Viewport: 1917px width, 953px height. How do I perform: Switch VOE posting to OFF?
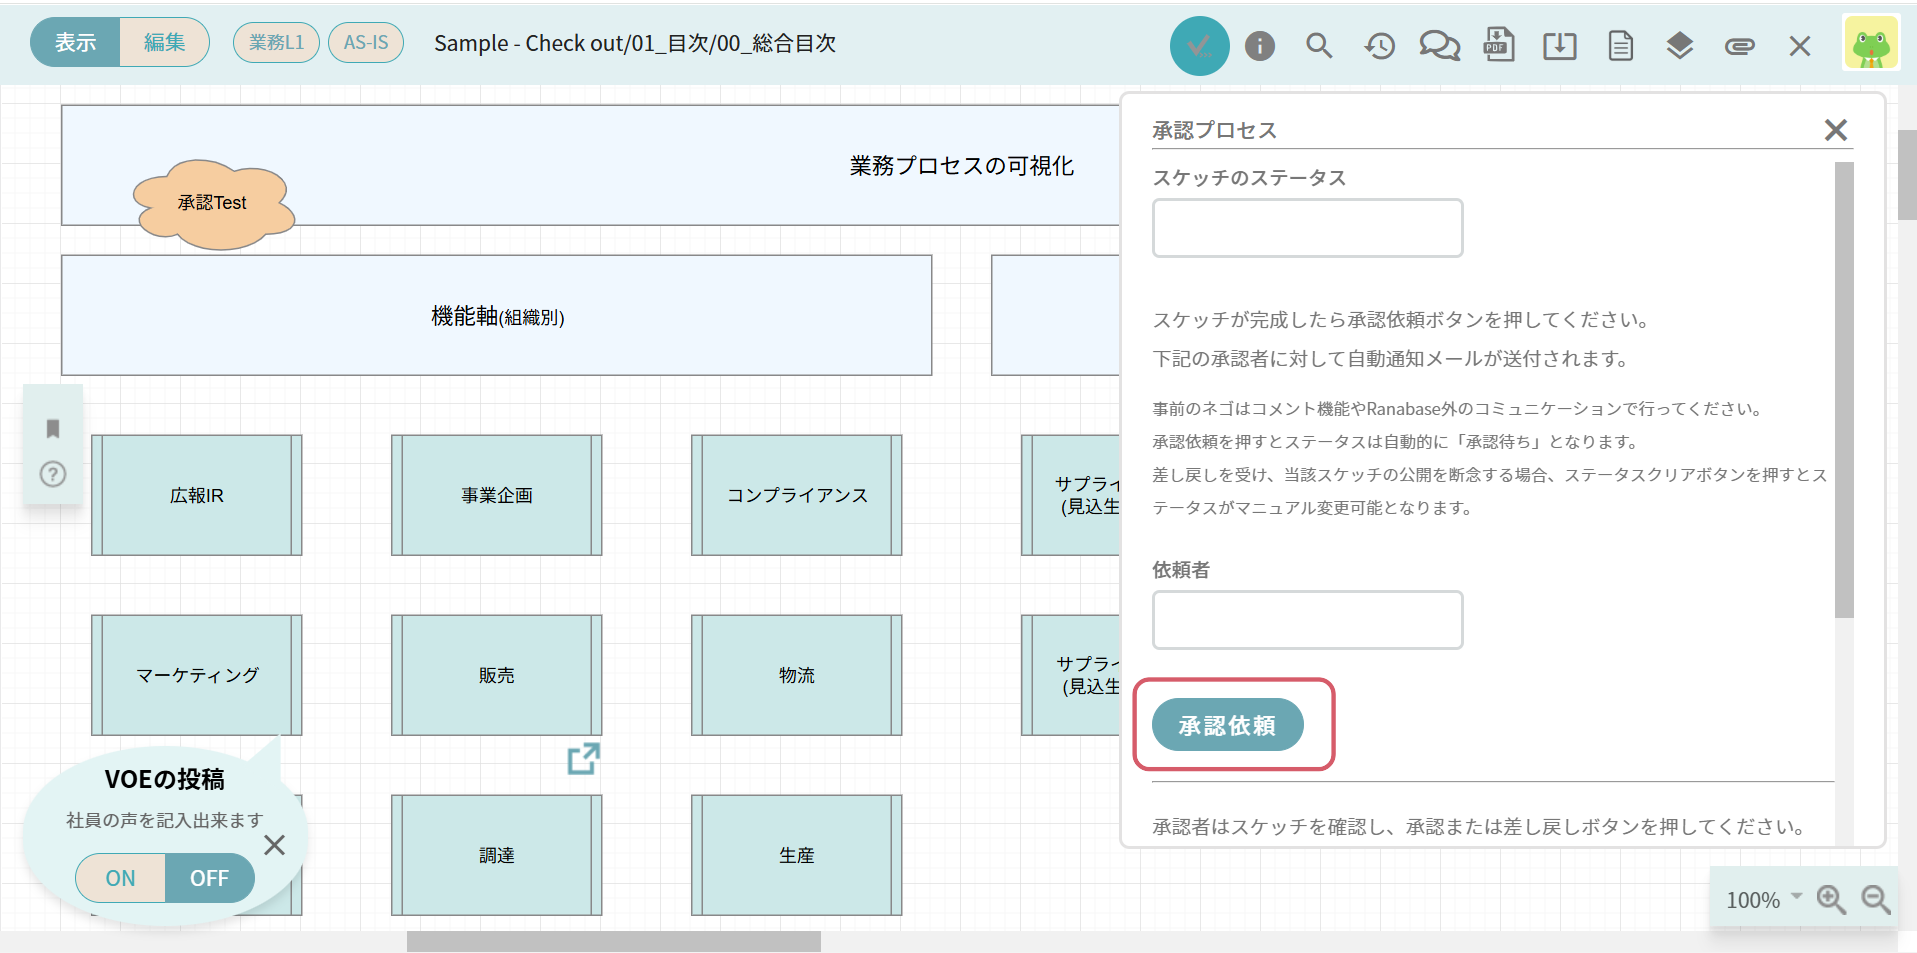(209, 878)
